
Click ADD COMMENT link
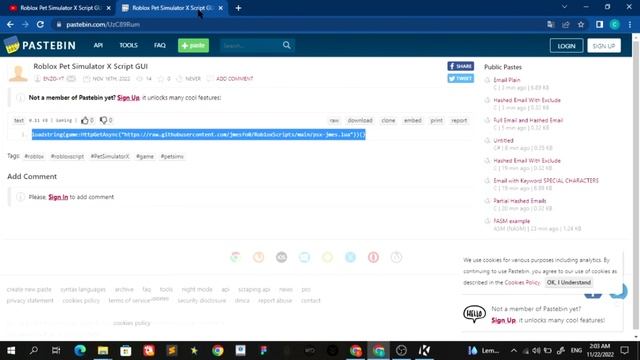(235, 78)
